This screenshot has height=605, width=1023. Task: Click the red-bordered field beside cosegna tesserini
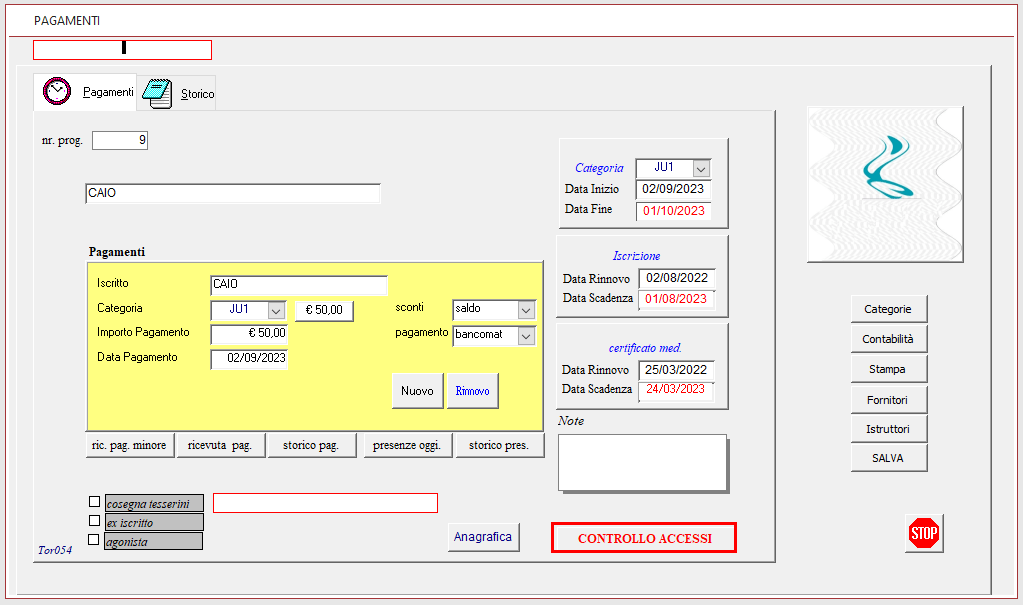point(325,503)
